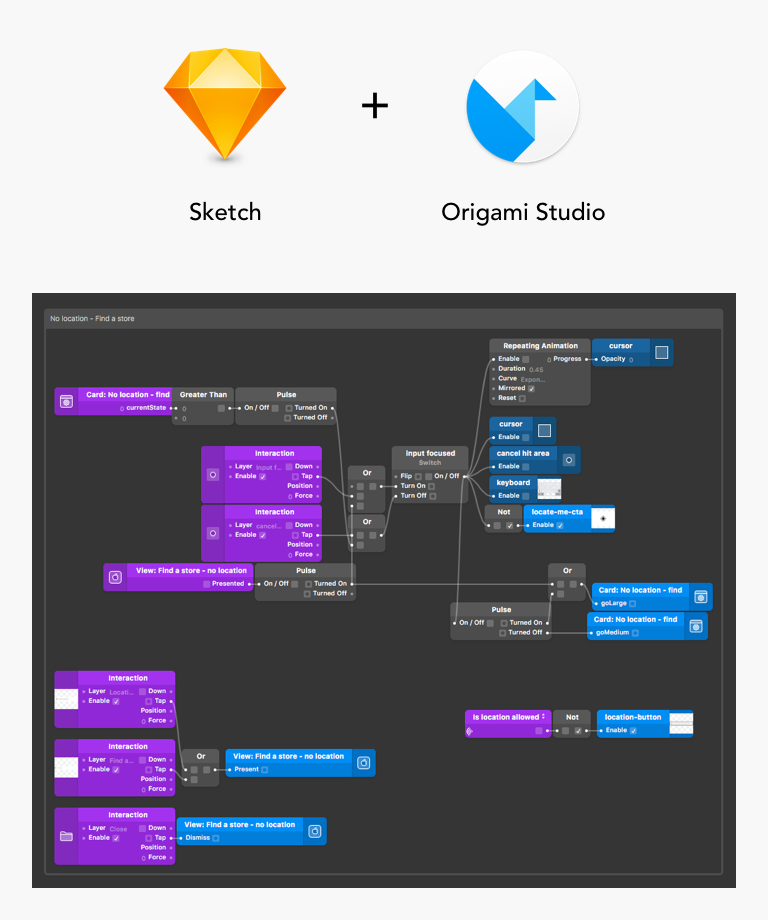Click the thumbnail of the Locati... Interaction patch

tap(66, 699)
